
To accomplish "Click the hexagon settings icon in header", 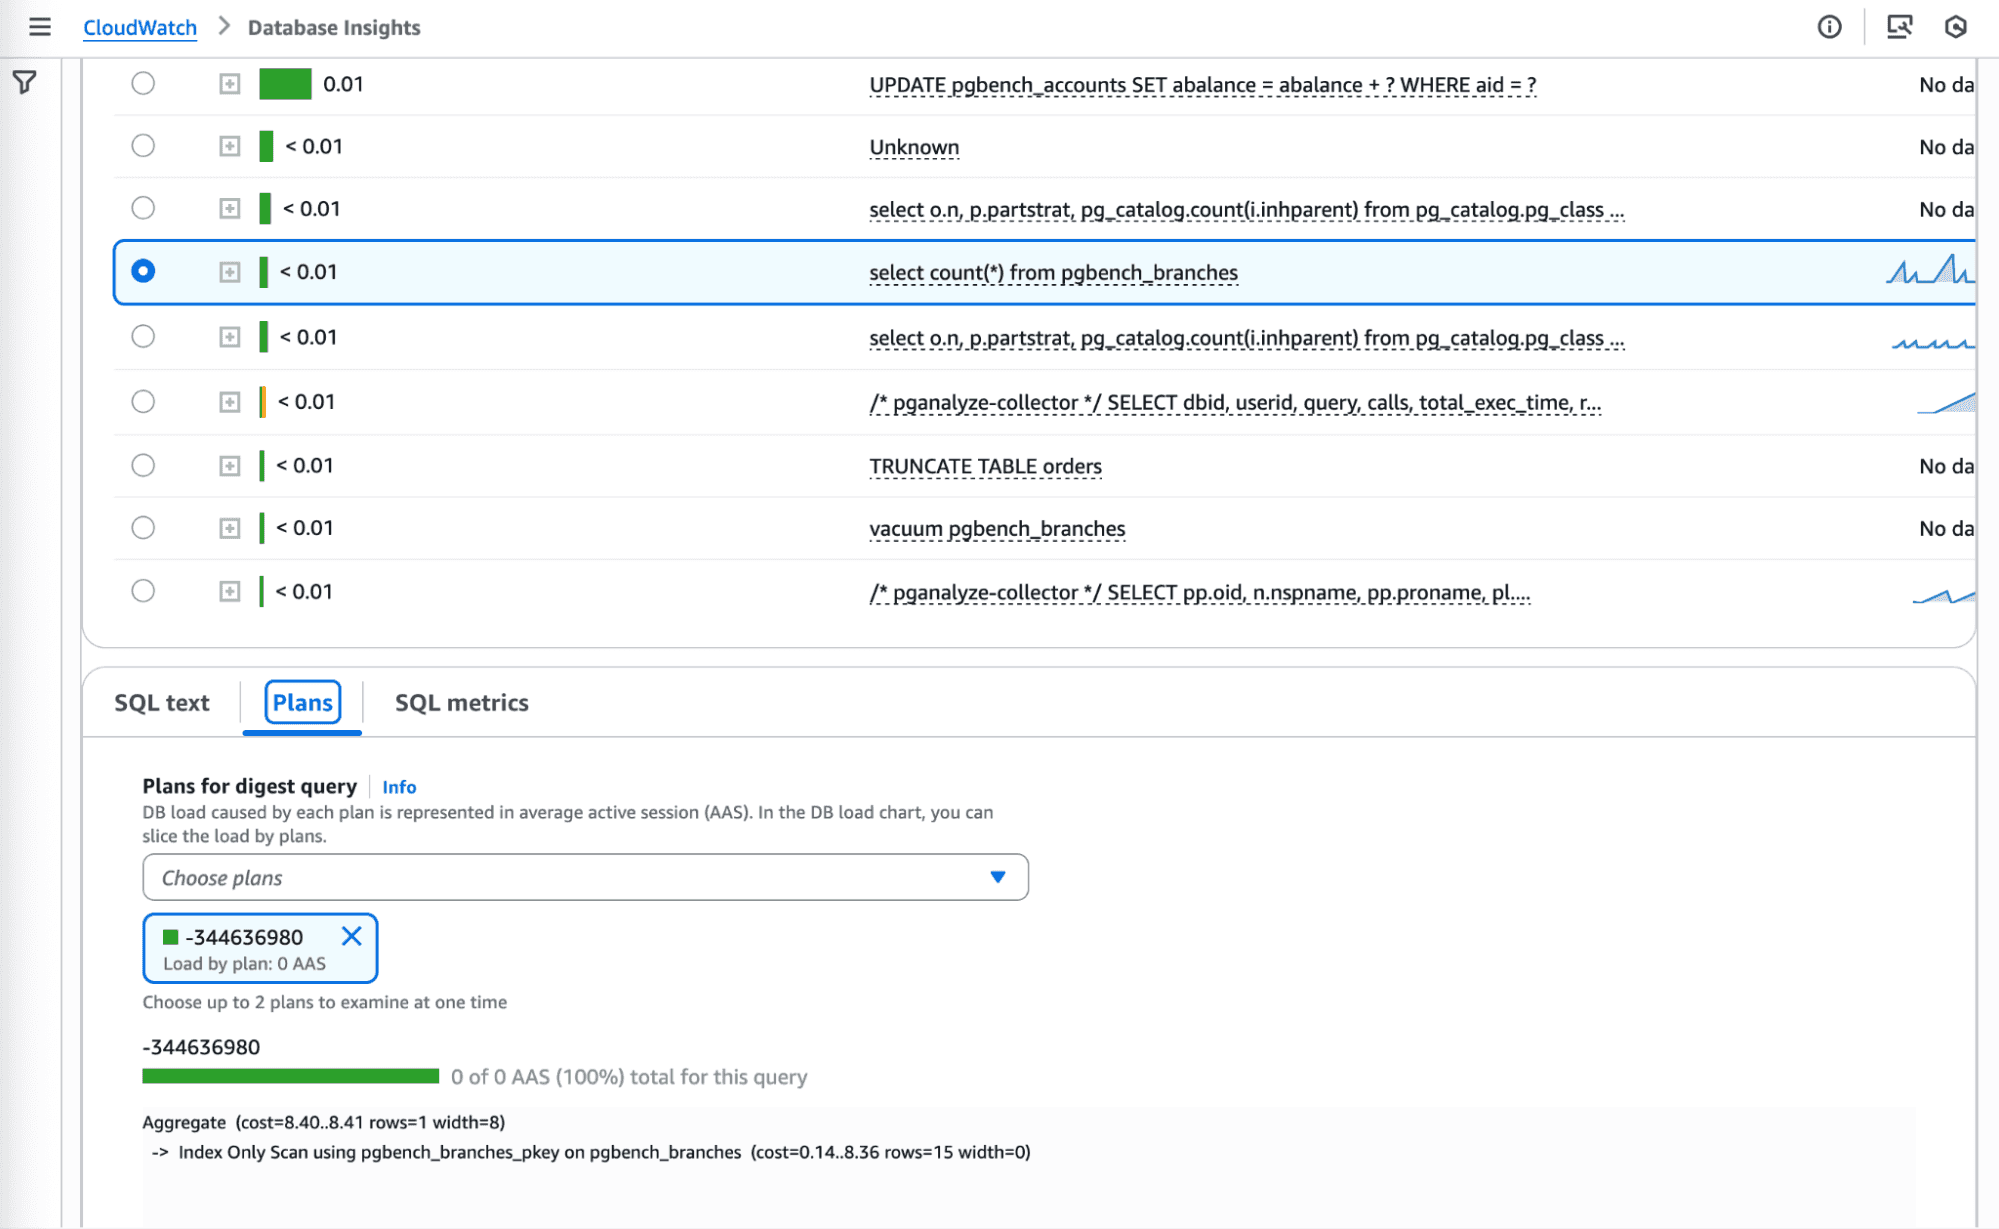I will coord(1956,27).
